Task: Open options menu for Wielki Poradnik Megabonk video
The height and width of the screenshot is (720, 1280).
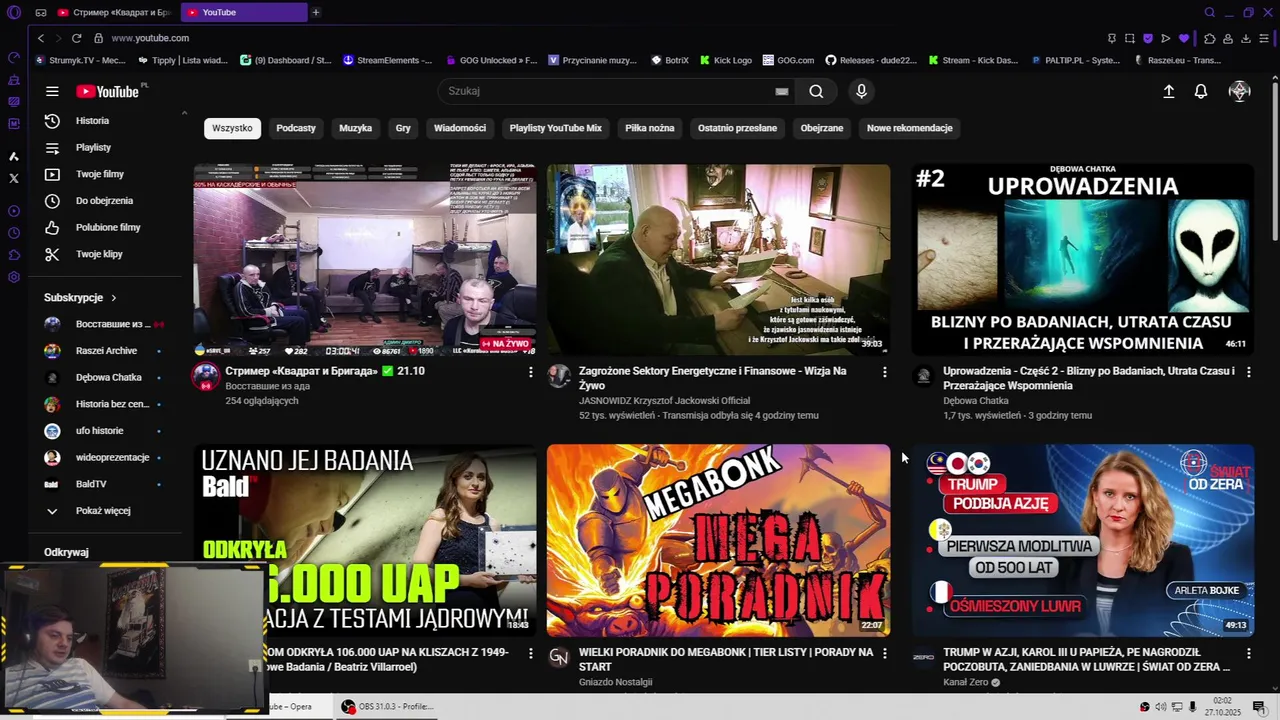Action: click(884, 653)
